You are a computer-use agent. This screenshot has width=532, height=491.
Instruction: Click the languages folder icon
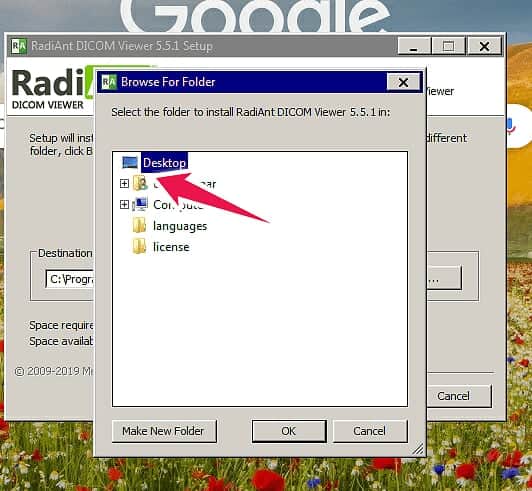click(139, 226)
